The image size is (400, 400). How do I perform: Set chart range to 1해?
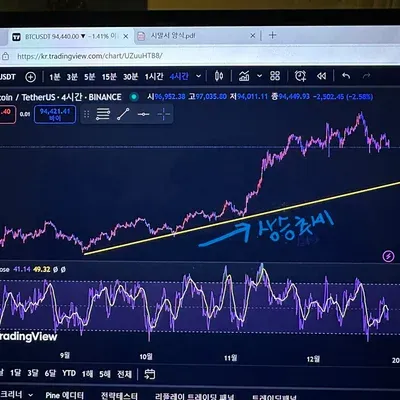coord(87,374)
